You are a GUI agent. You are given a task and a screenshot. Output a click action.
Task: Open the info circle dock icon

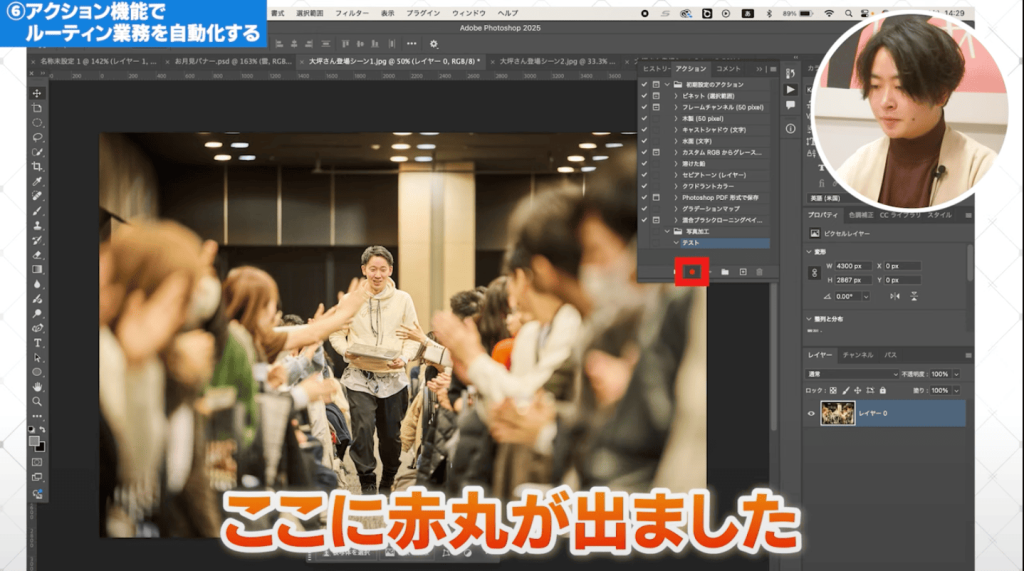pos(790,129)
